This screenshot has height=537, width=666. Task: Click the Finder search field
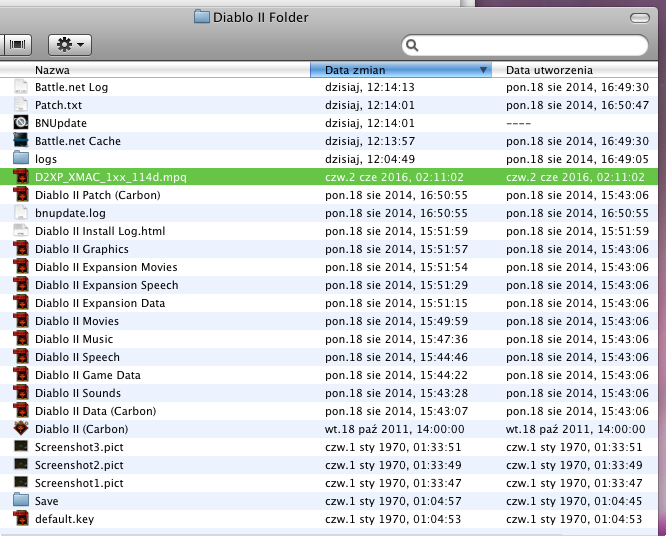click(x=525, y=45)
